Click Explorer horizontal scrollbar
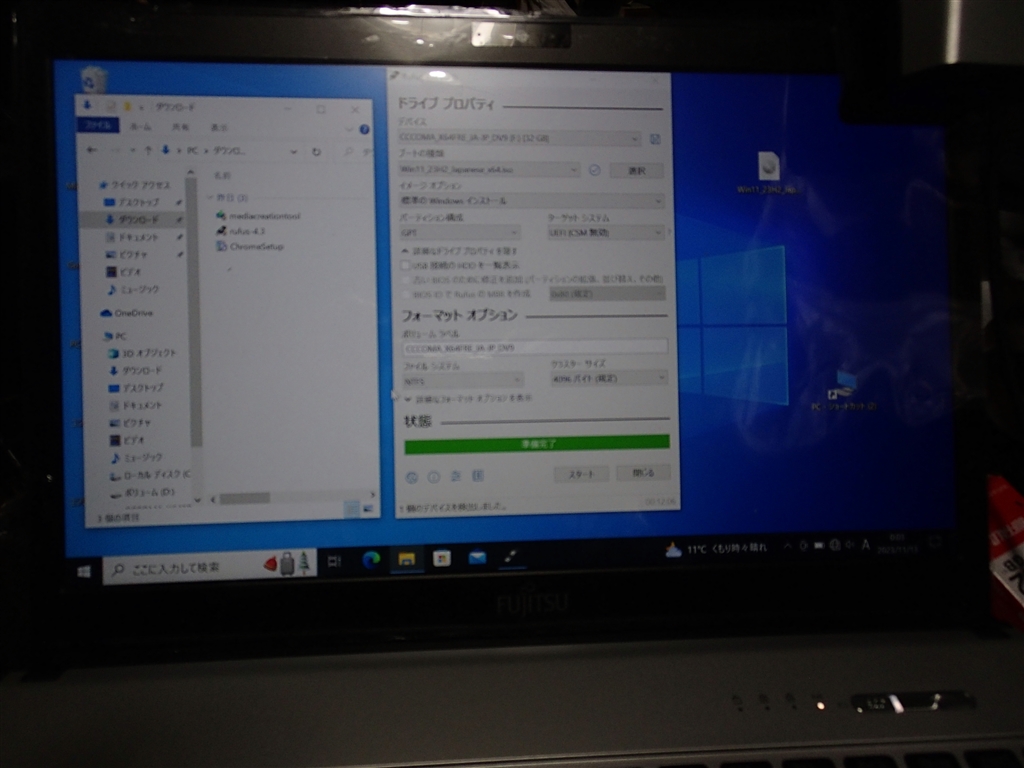This screenshot has width=1024, height=768. point(245,499)
